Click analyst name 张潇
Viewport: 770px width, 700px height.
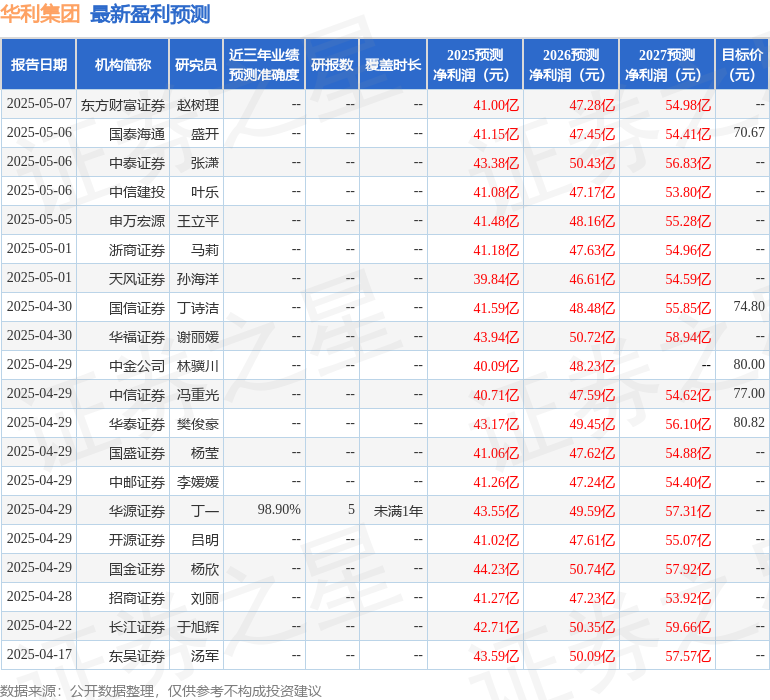pos(205,163)
